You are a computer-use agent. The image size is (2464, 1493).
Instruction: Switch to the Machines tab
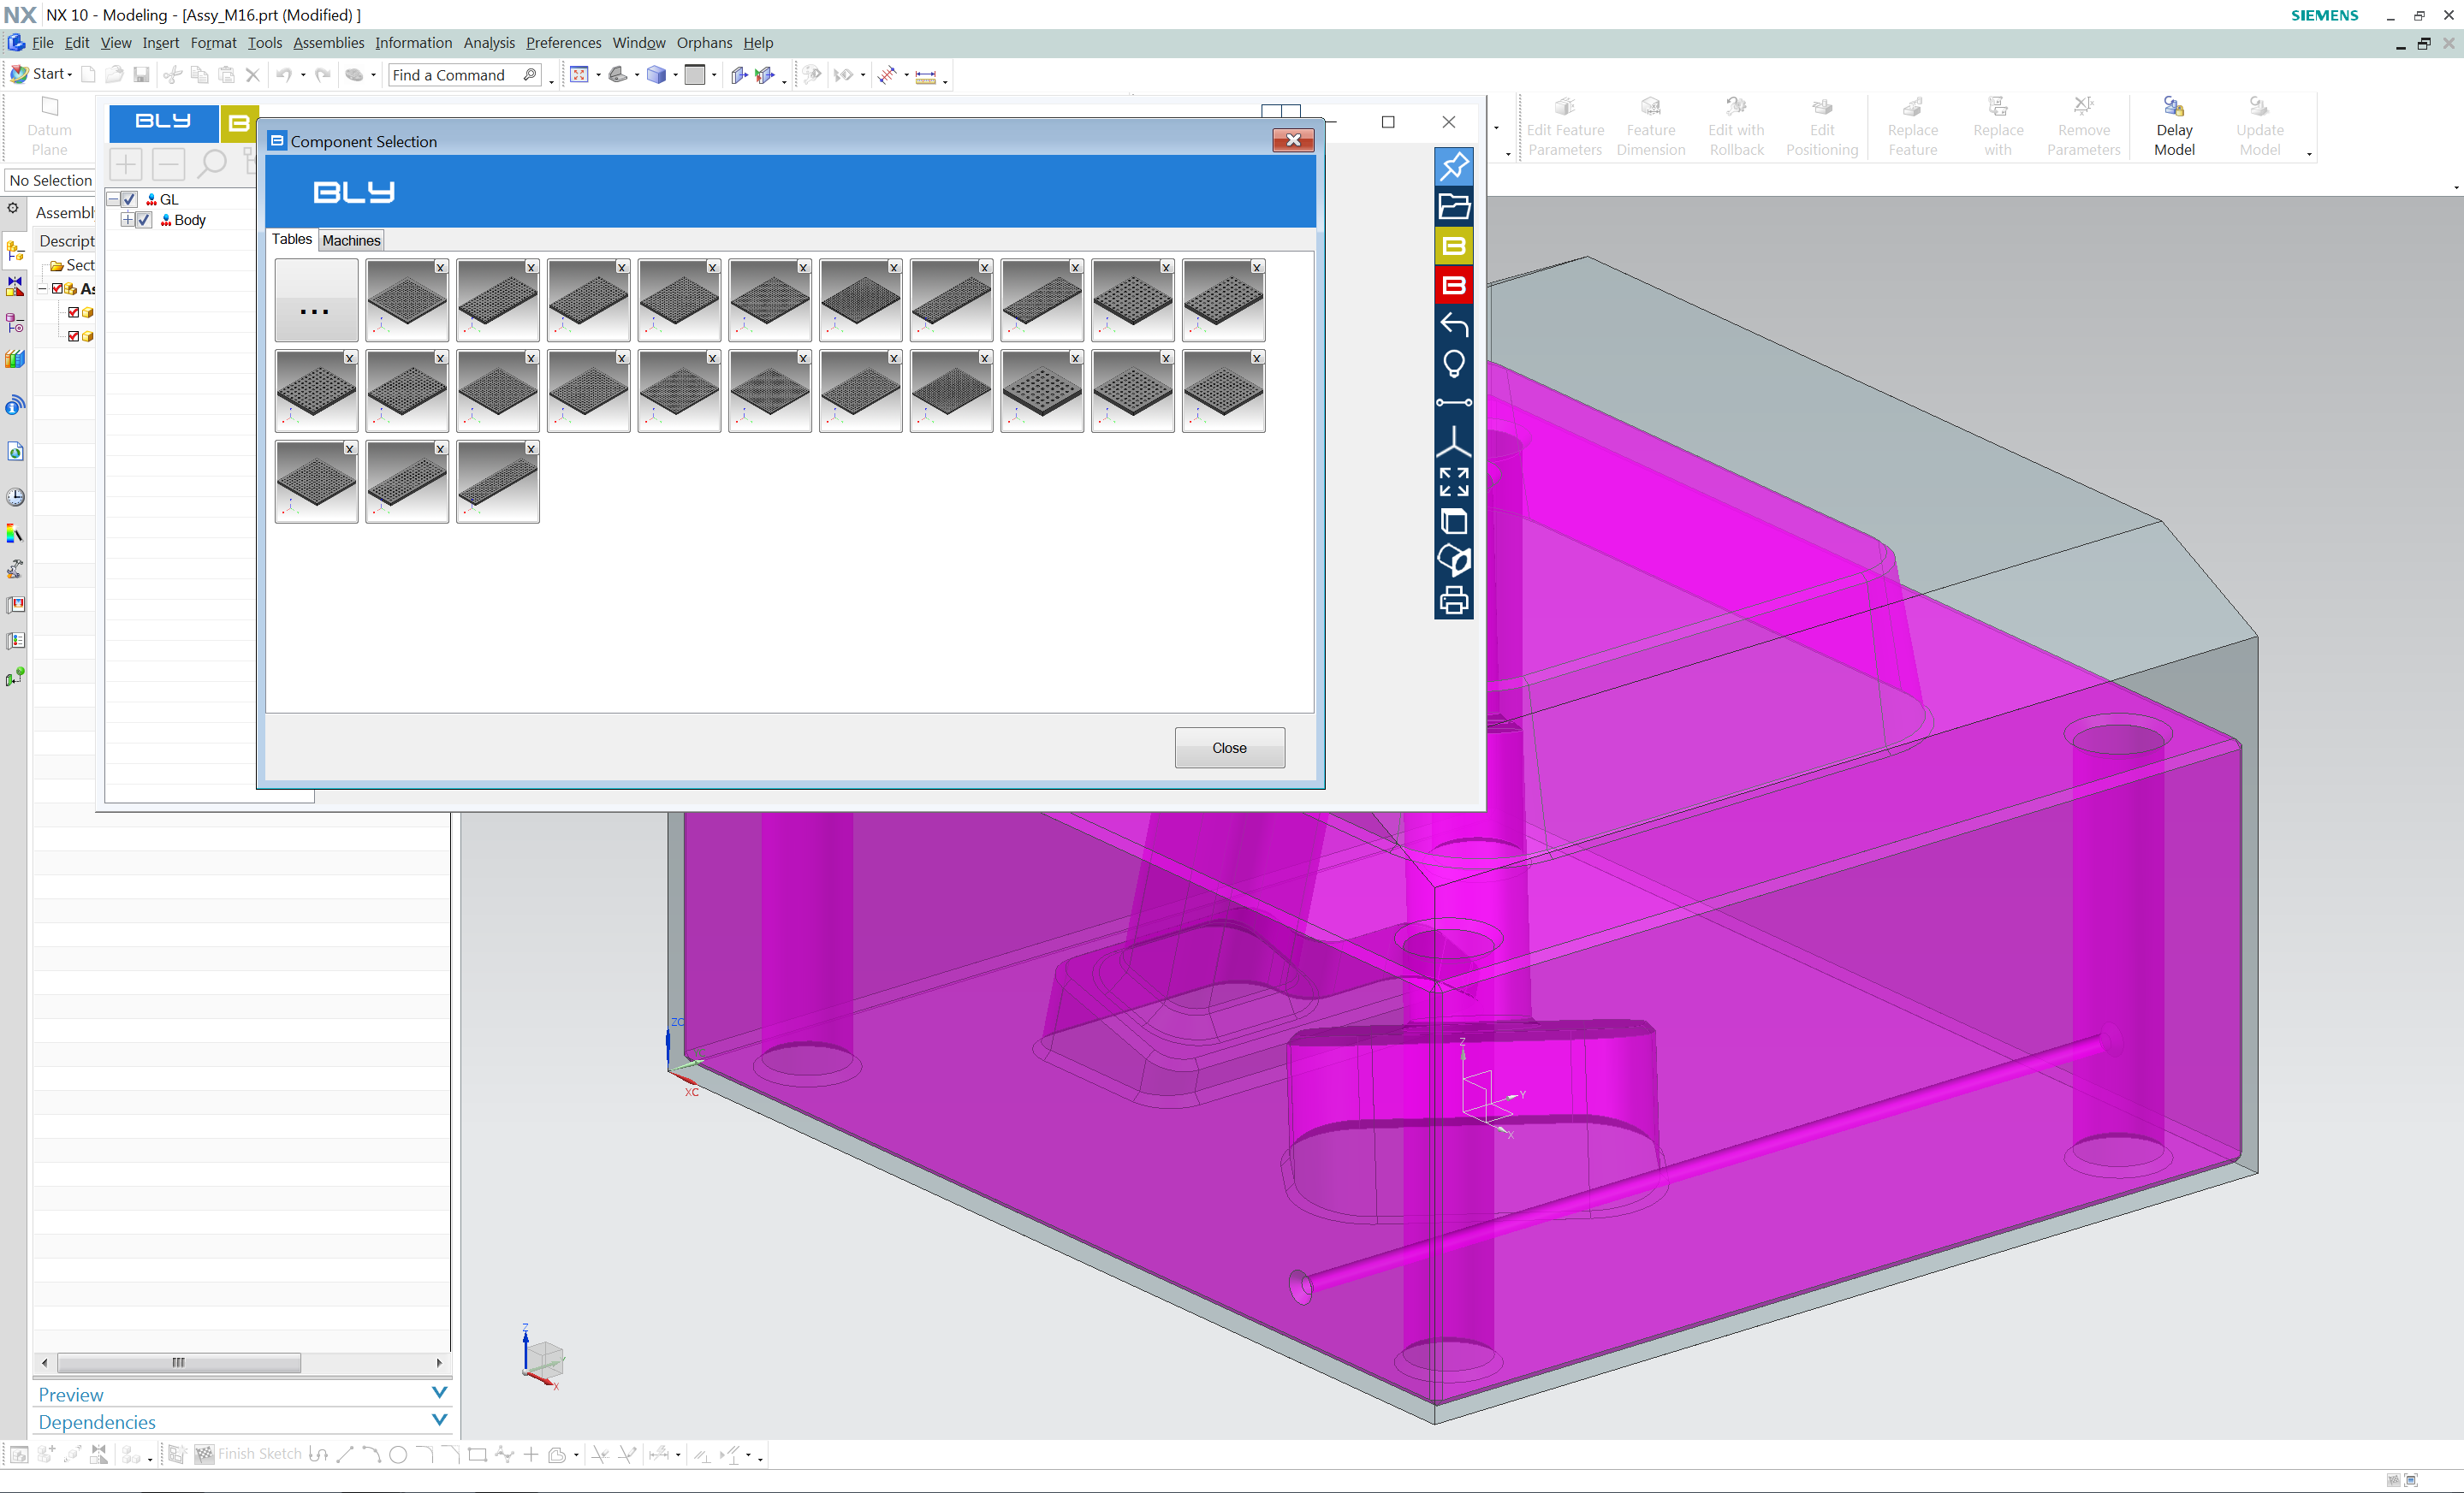pos(351,240)
